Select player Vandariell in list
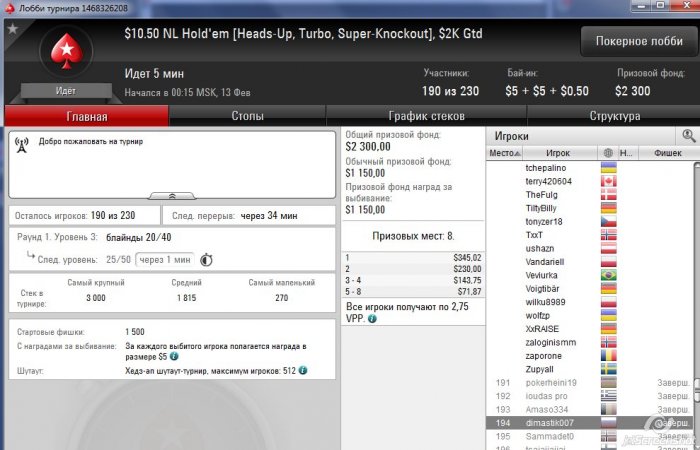The width and height of the screenshot is (700, 450). (590, 262)
